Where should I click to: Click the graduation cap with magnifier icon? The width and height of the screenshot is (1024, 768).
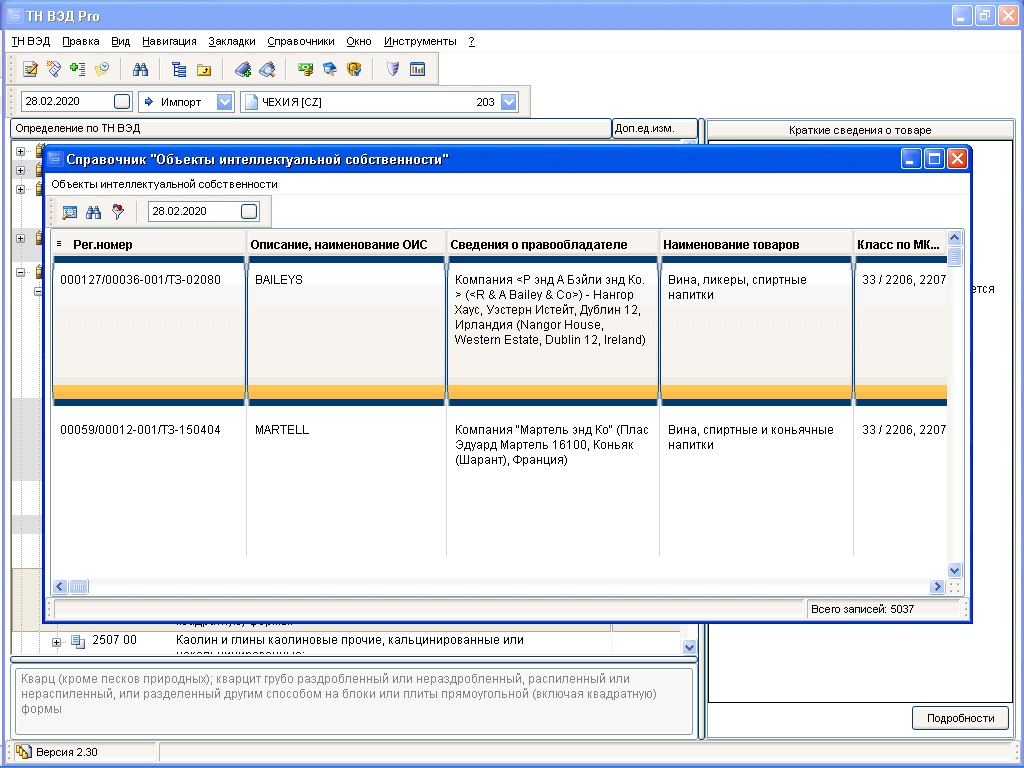(330, 69)
